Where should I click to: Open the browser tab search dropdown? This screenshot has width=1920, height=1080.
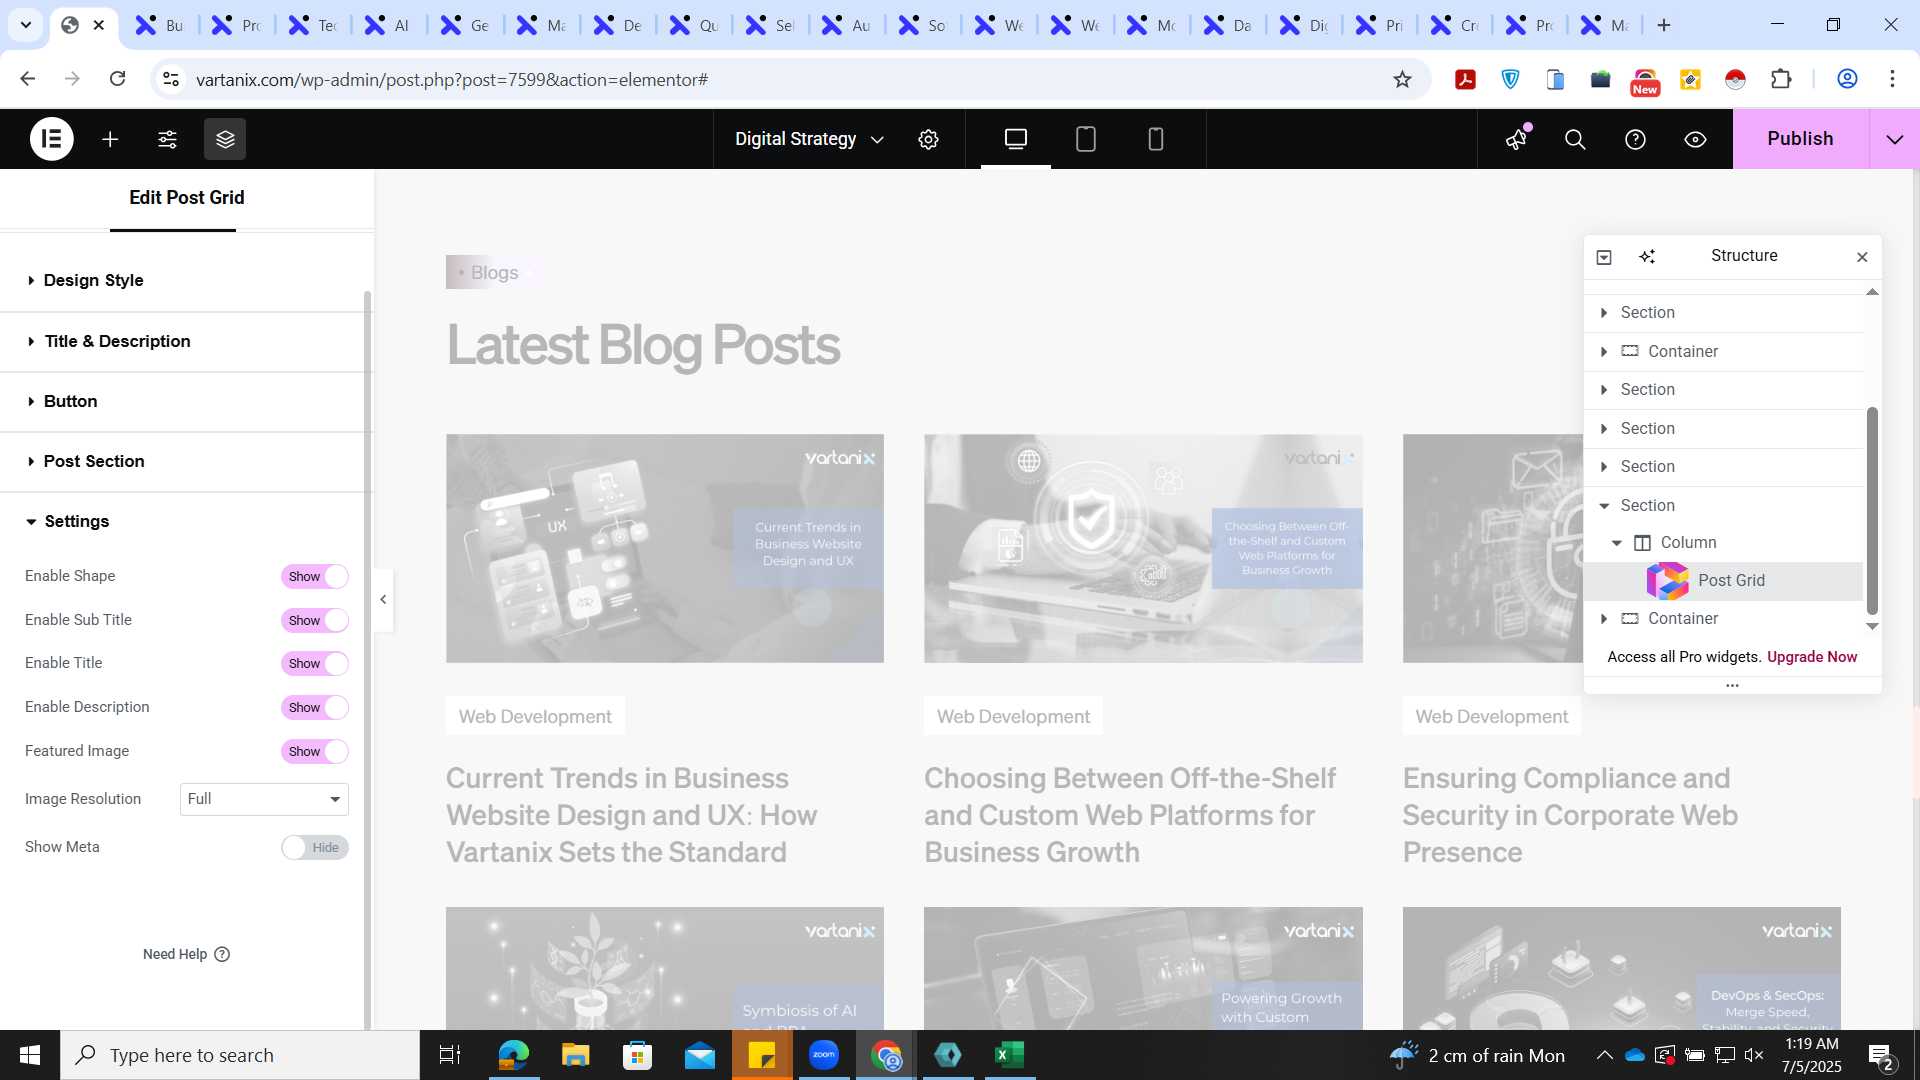[x=26, y=25]
